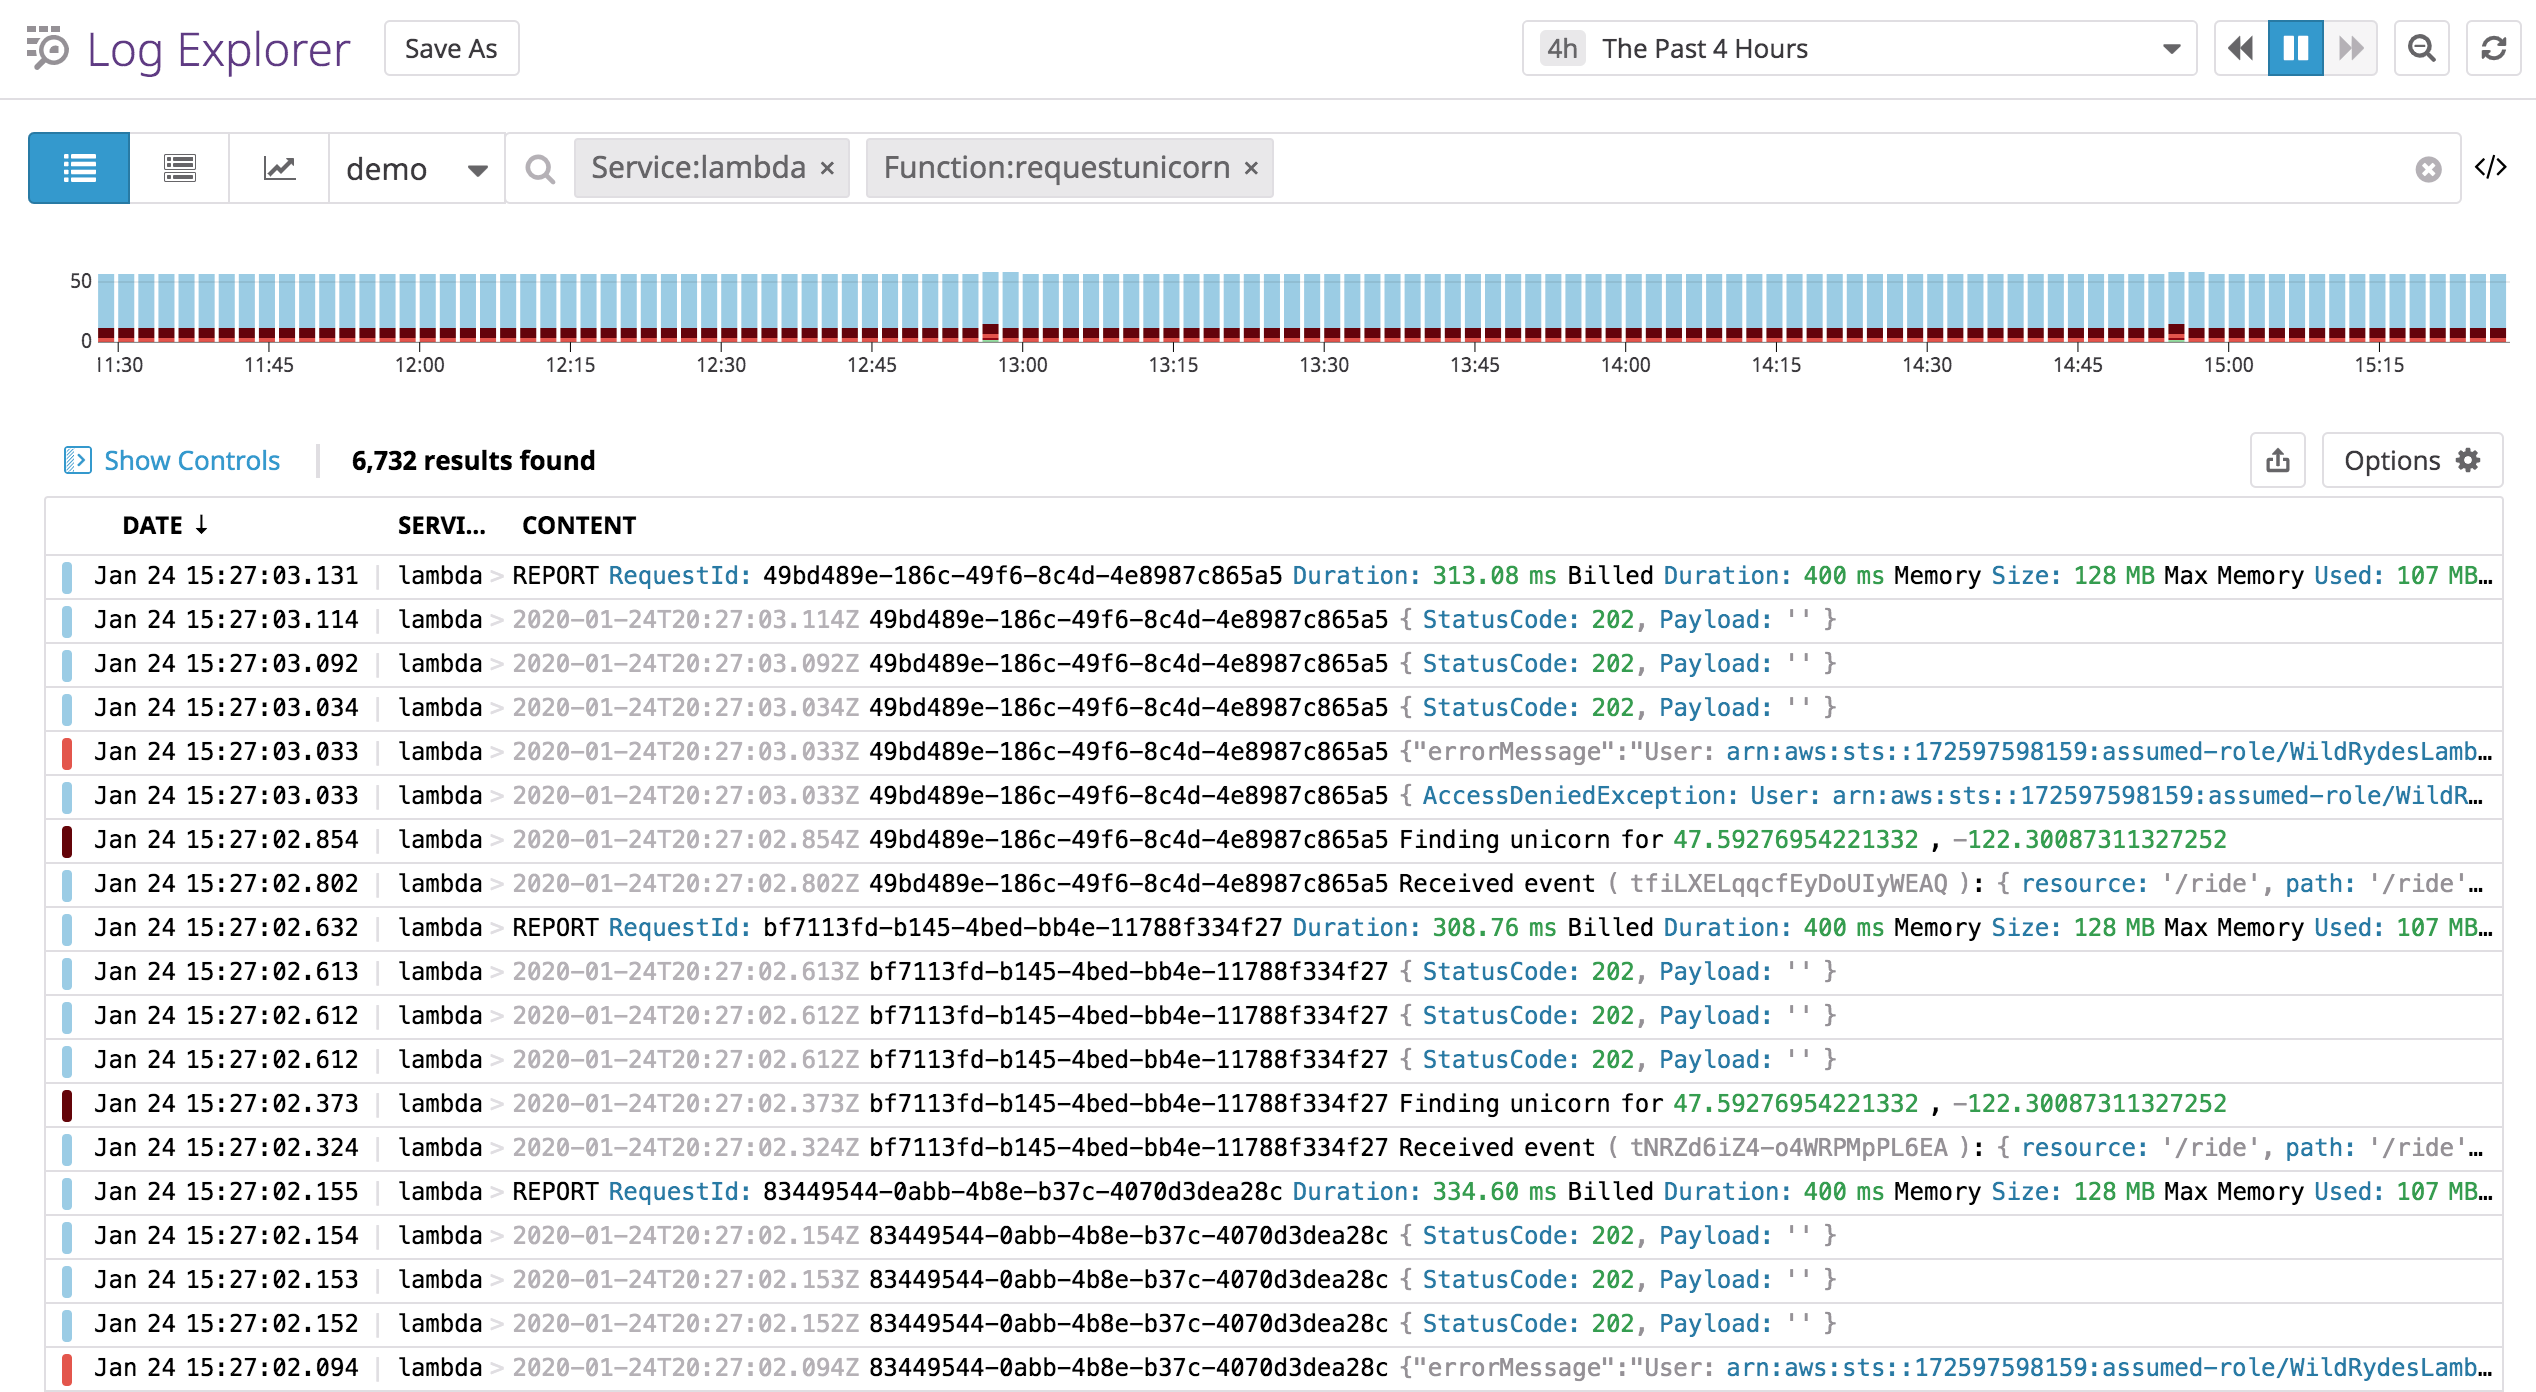Open the Options settings menu
The image size is (2536, 1392).
(2412, 460)
